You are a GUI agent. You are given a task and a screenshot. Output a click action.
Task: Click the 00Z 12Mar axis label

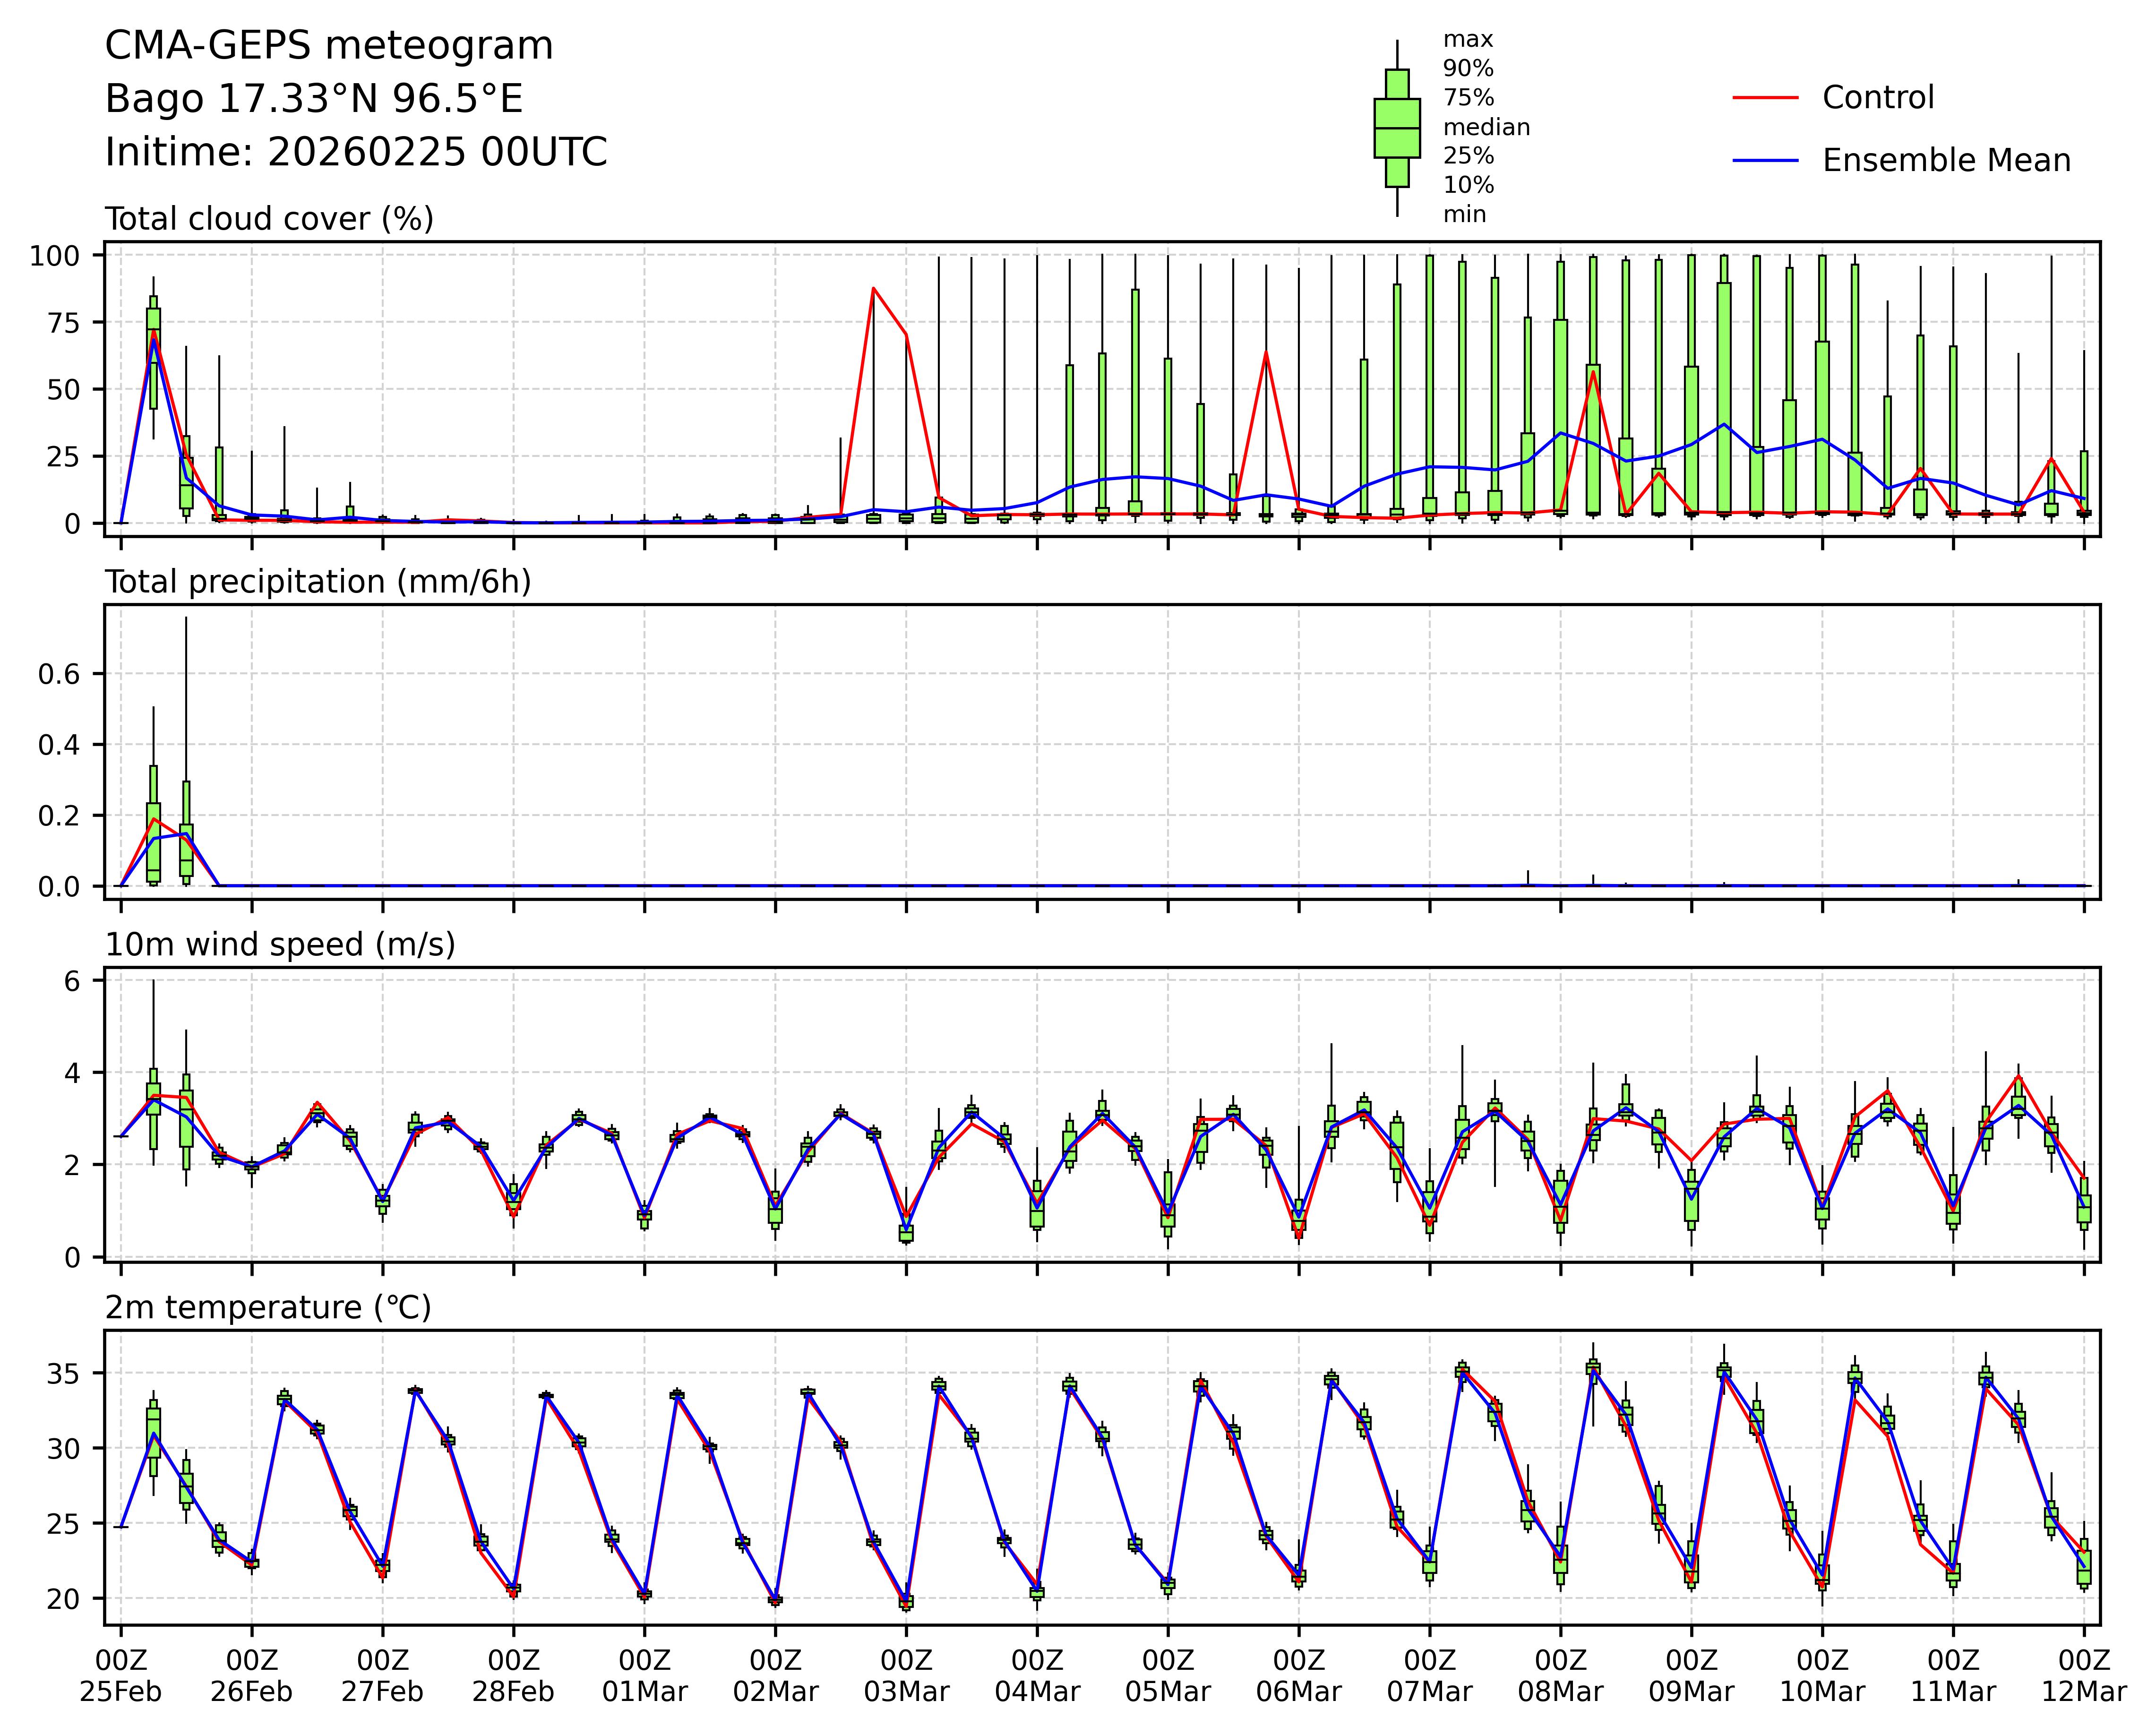[2083, 1676]
